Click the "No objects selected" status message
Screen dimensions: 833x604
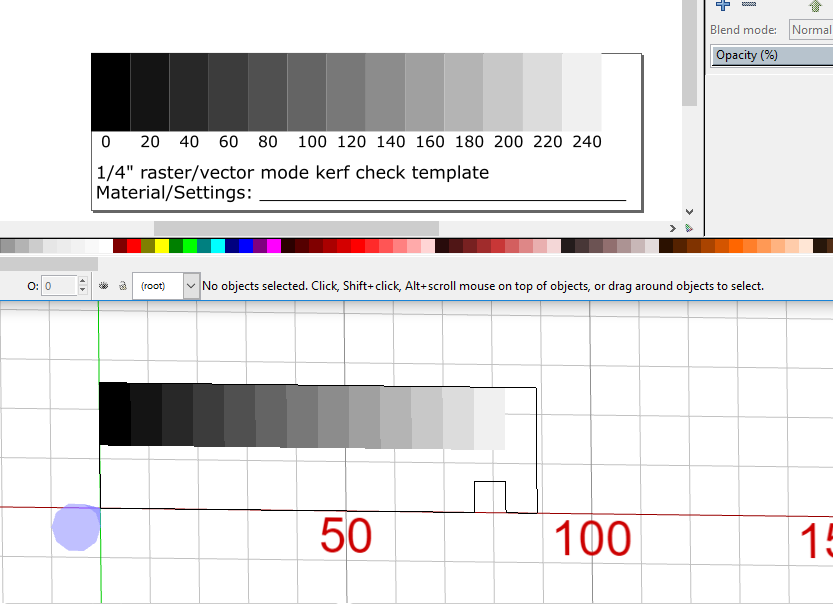[x=482, y=286]
